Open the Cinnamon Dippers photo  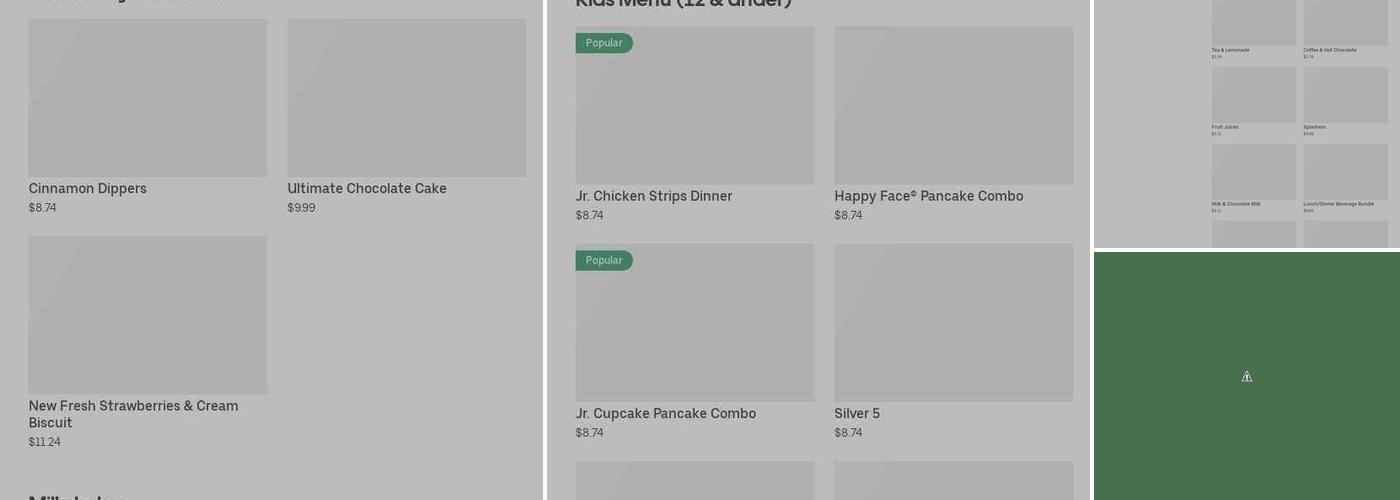pyautogui.click(x=148, y=98)
